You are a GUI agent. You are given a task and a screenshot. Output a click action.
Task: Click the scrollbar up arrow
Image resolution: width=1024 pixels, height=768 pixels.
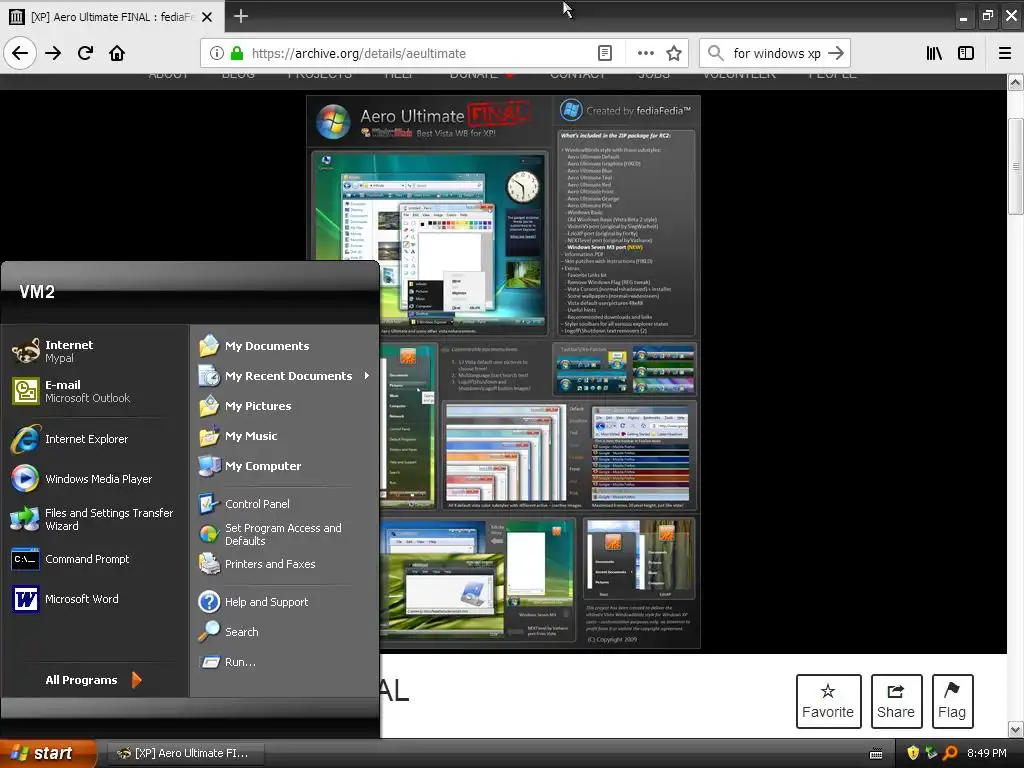pos(1016,83)
